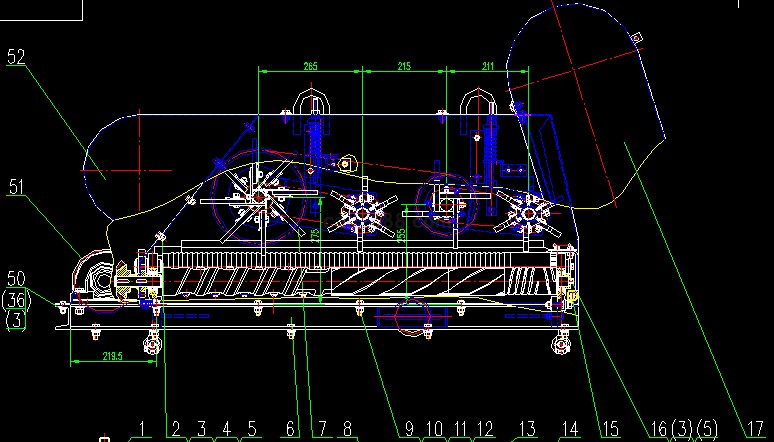Click the 265 dimension text
This screenshot has width=774, height=442.
point(310,66)
